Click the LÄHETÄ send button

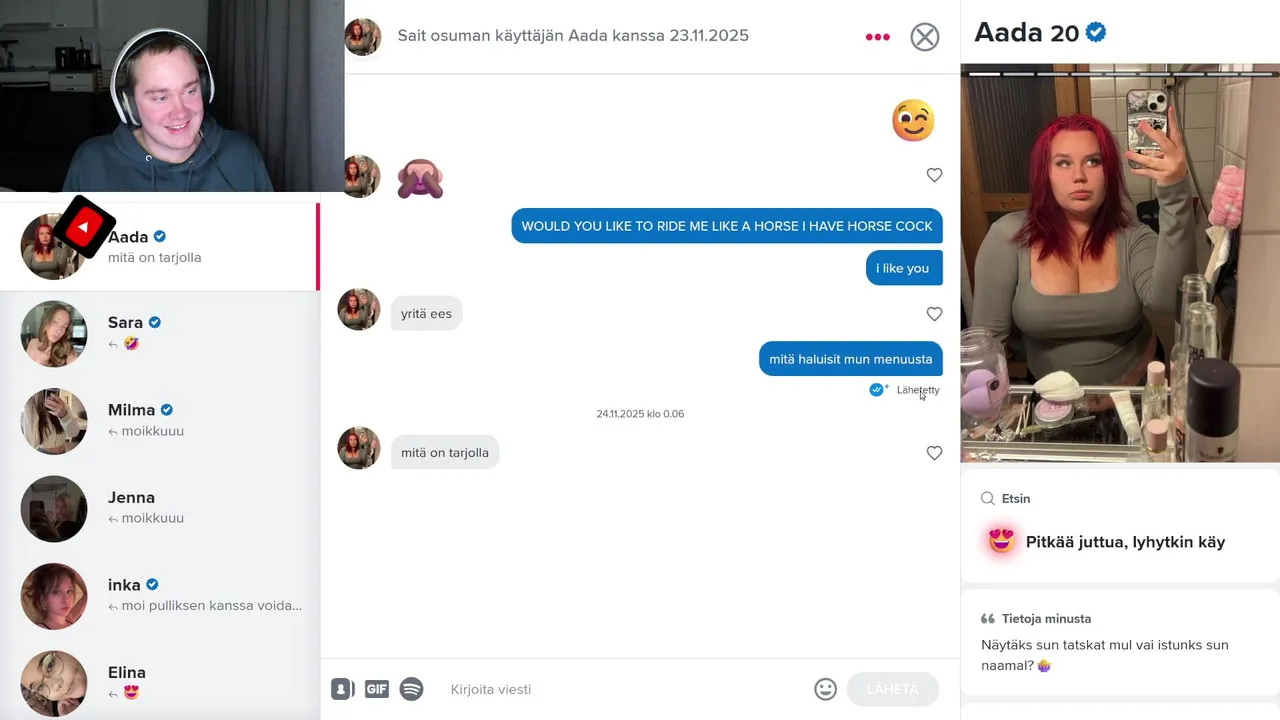pos(892,689)
